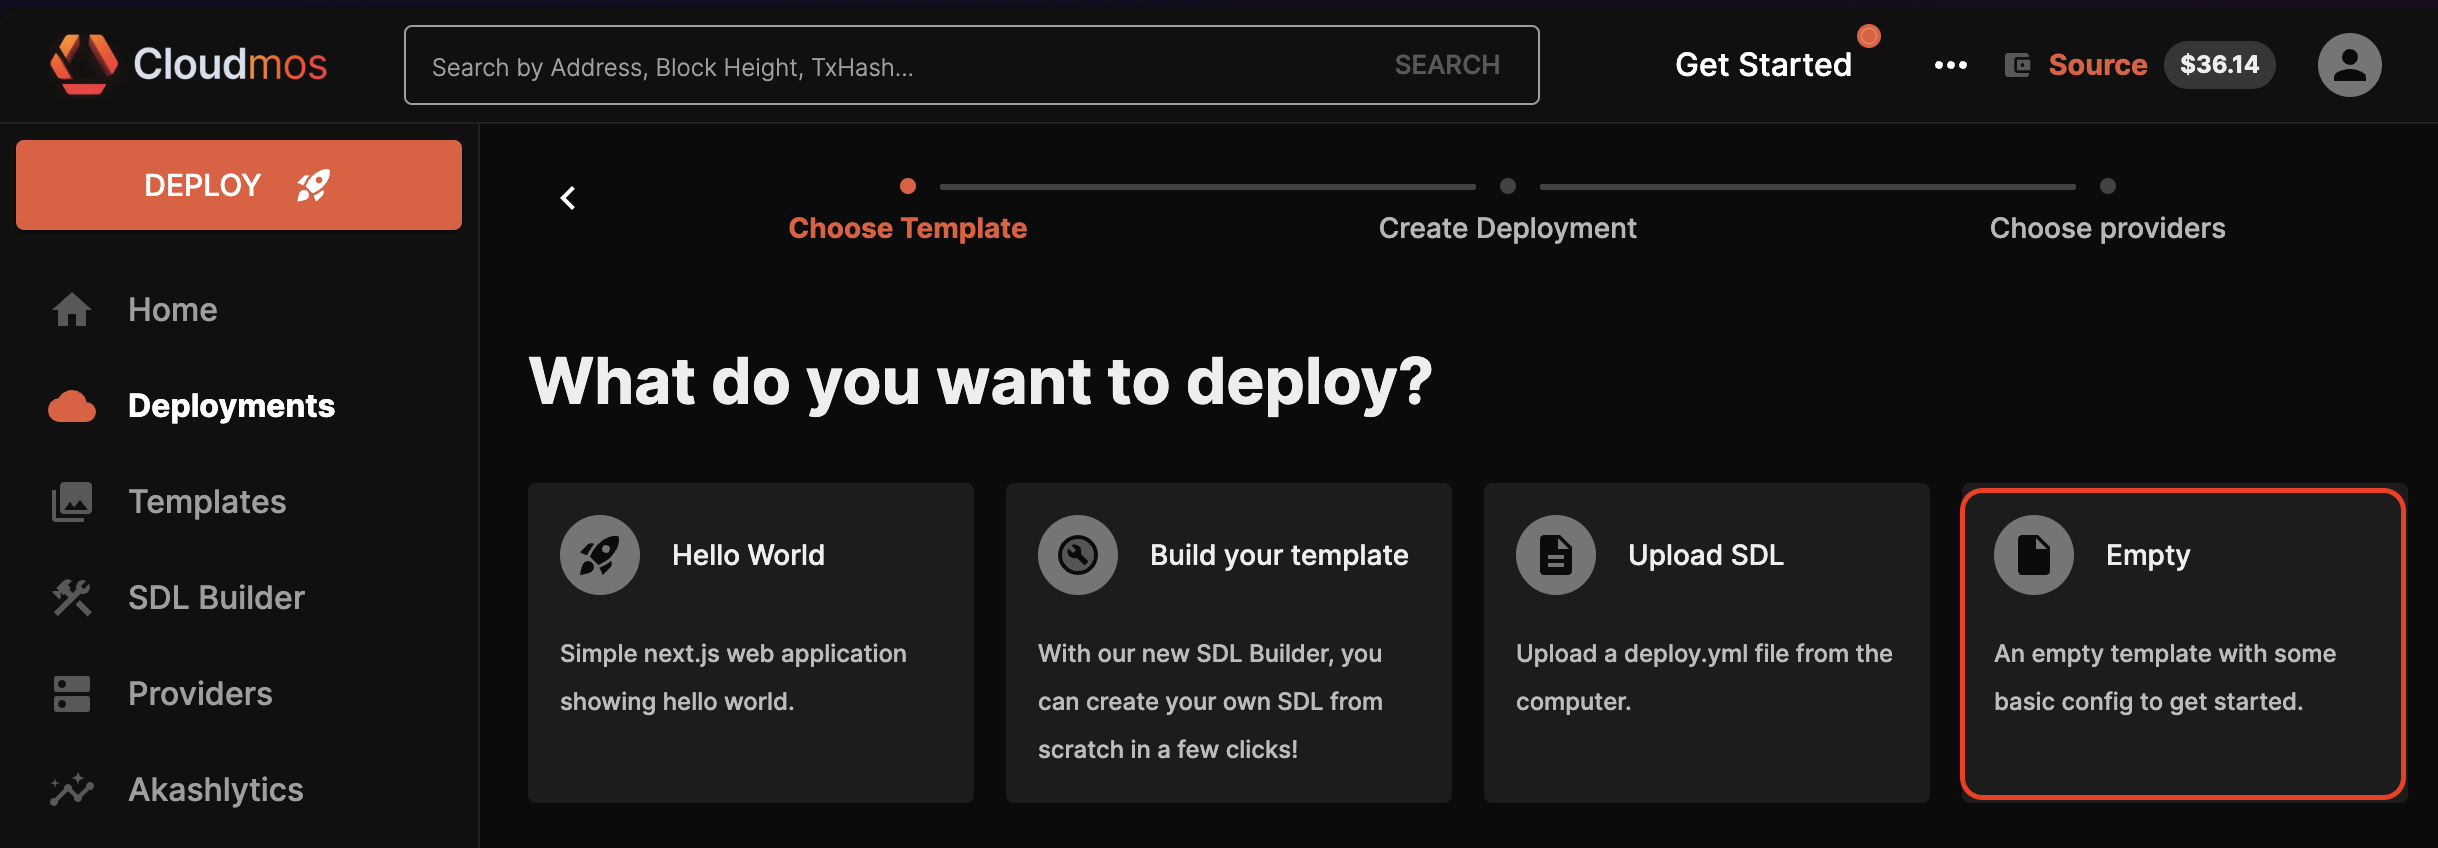Click the wallet icon next to Source
Screen dimensions: 2438x848
tap(2018, 65)
